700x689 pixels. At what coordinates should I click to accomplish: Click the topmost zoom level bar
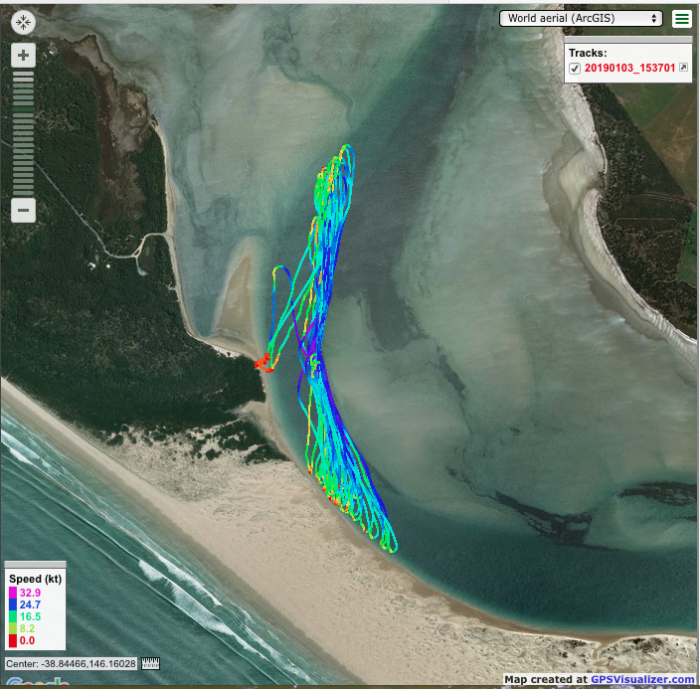(x=23, y=75)
